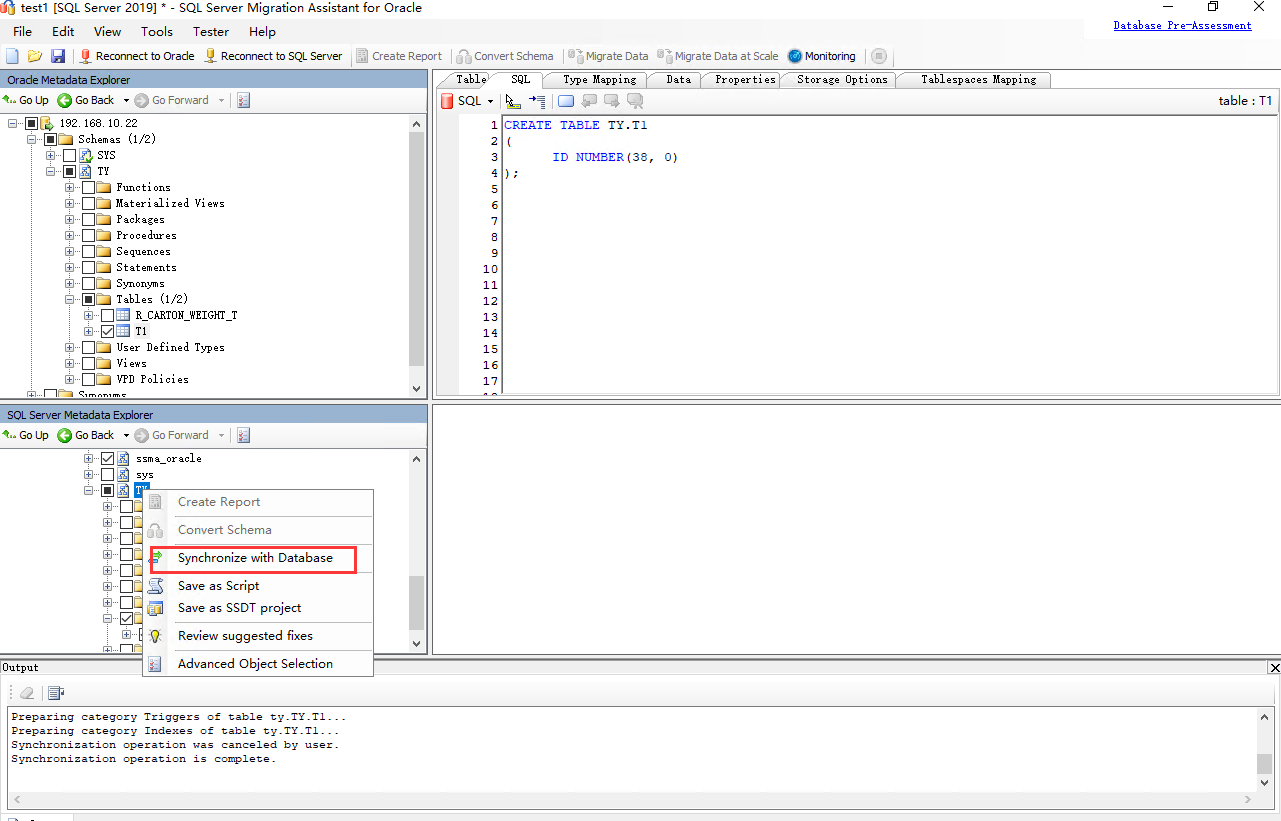Open the Tester menu

point(211,32)
